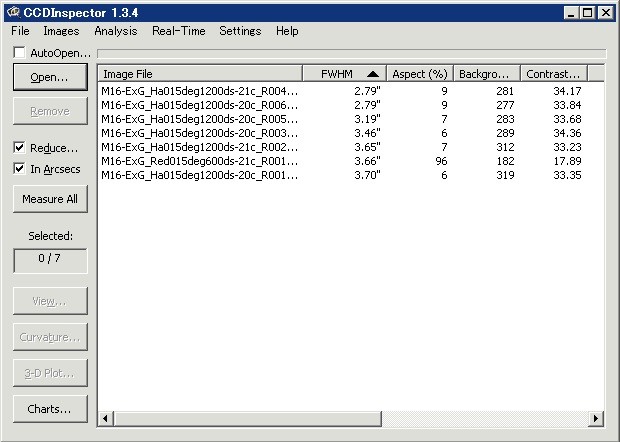
Task: Select row M16-ExG_Ha015deg1200ds-20c_R006
Action: 351,105
